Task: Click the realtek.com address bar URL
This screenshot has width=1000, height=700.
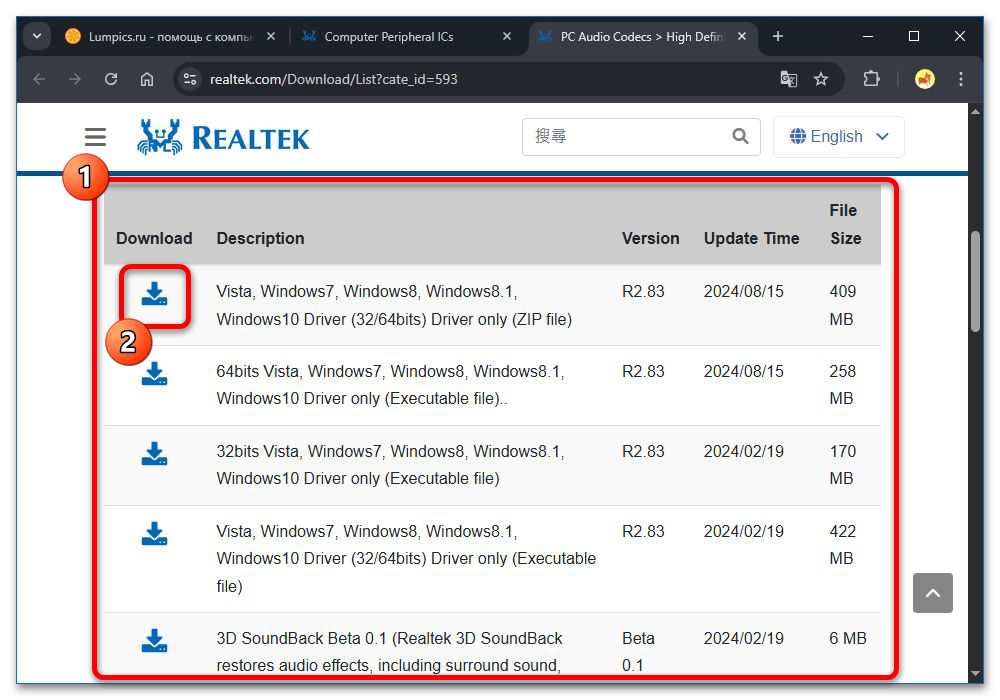Action: pyautogui.click(x=334, y=79)
